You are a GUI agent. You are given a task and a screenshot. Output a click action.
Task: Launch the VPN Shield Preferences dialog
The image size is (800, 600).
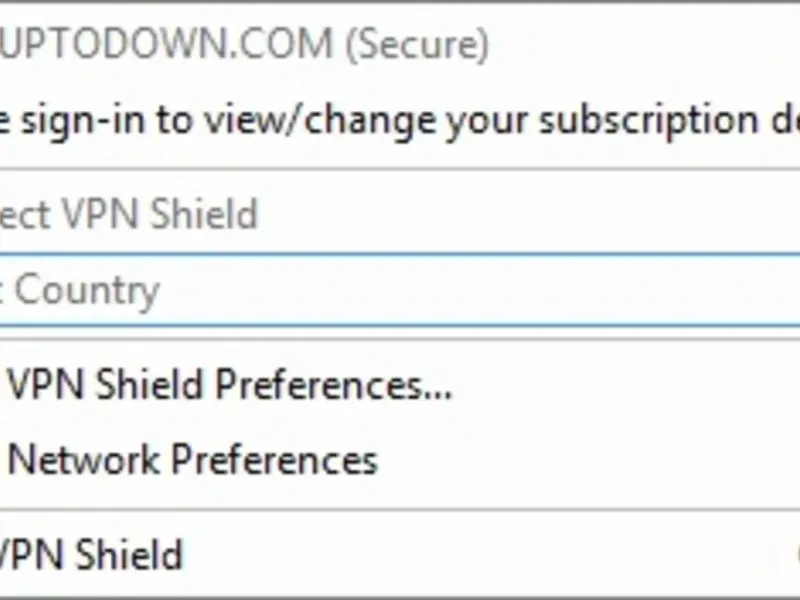click(230, 385)
